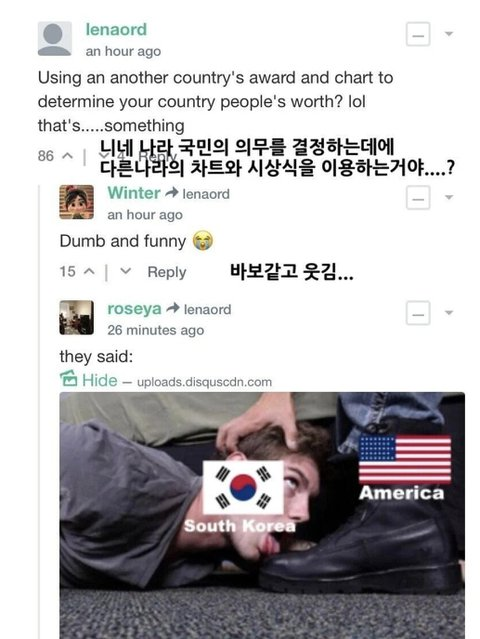Screen dimensions: 480x639
Task: Collapse roseya's reply using minus box
Action: 418,313
